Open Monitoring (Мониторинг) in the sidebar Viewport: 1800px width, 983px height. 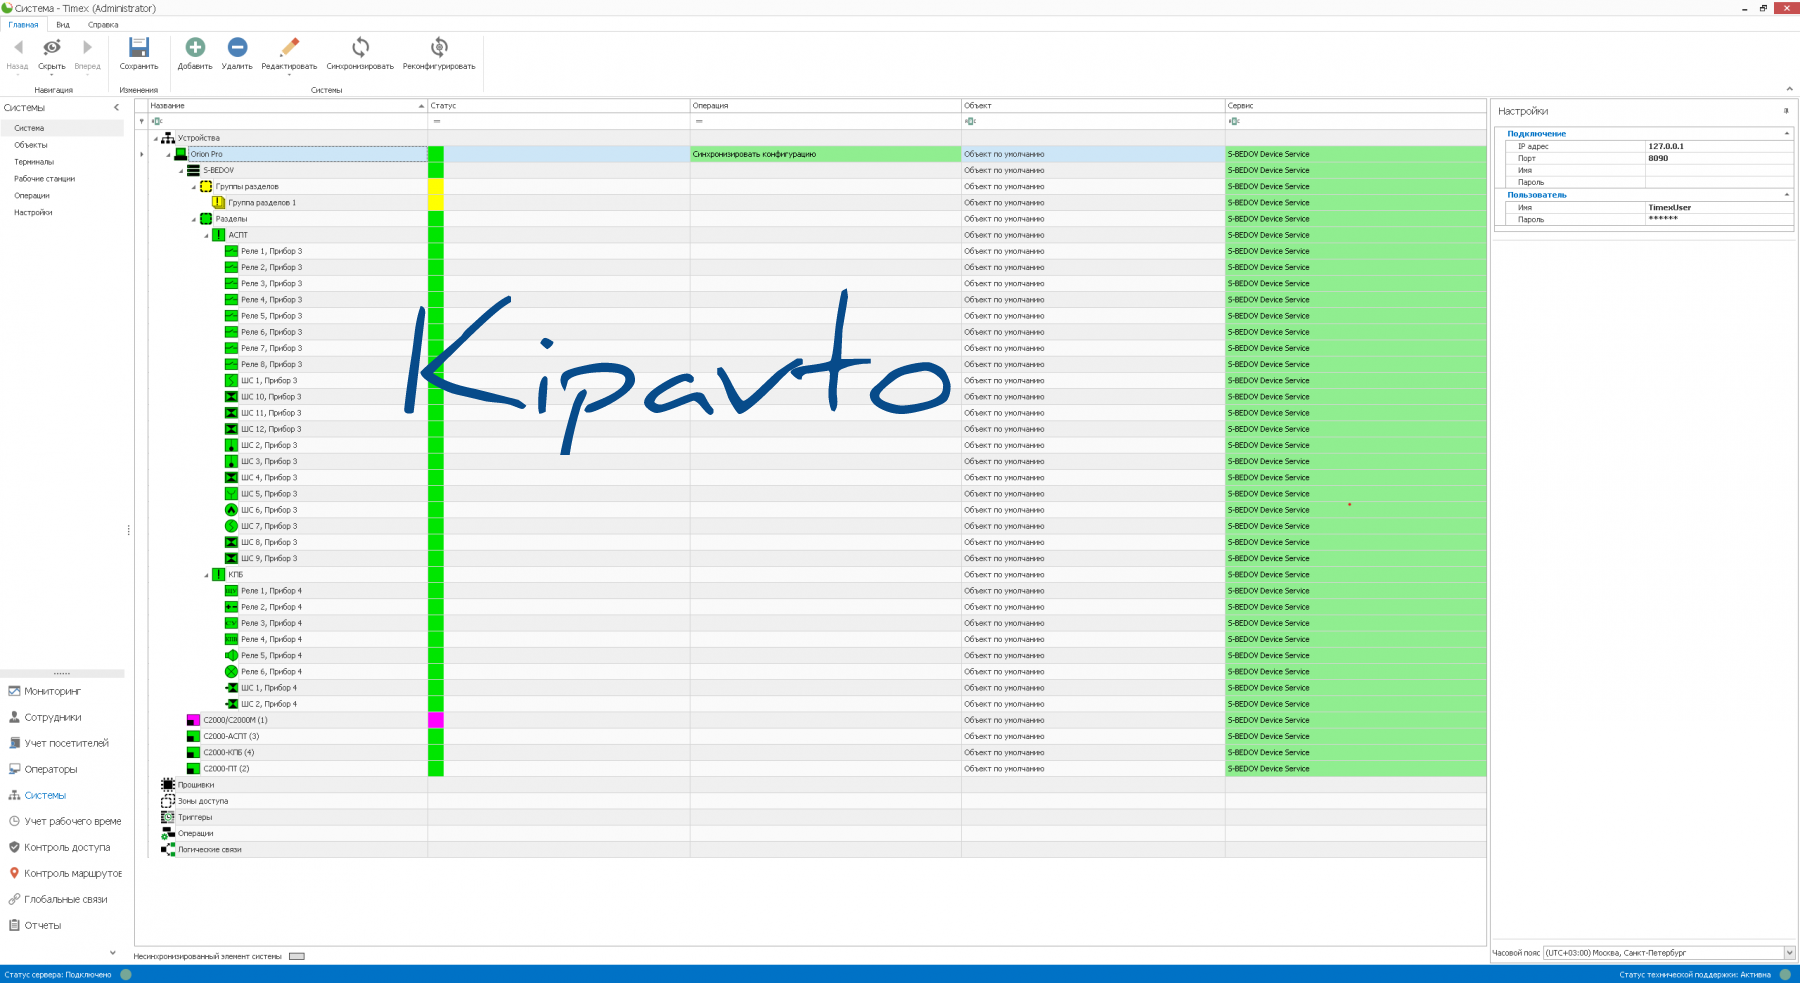click(52, 691)
